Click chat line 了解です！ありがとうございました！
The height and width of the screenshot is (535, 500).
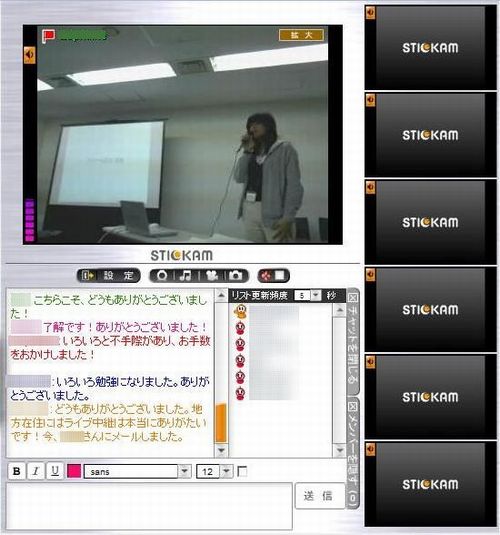click(125, 328)
